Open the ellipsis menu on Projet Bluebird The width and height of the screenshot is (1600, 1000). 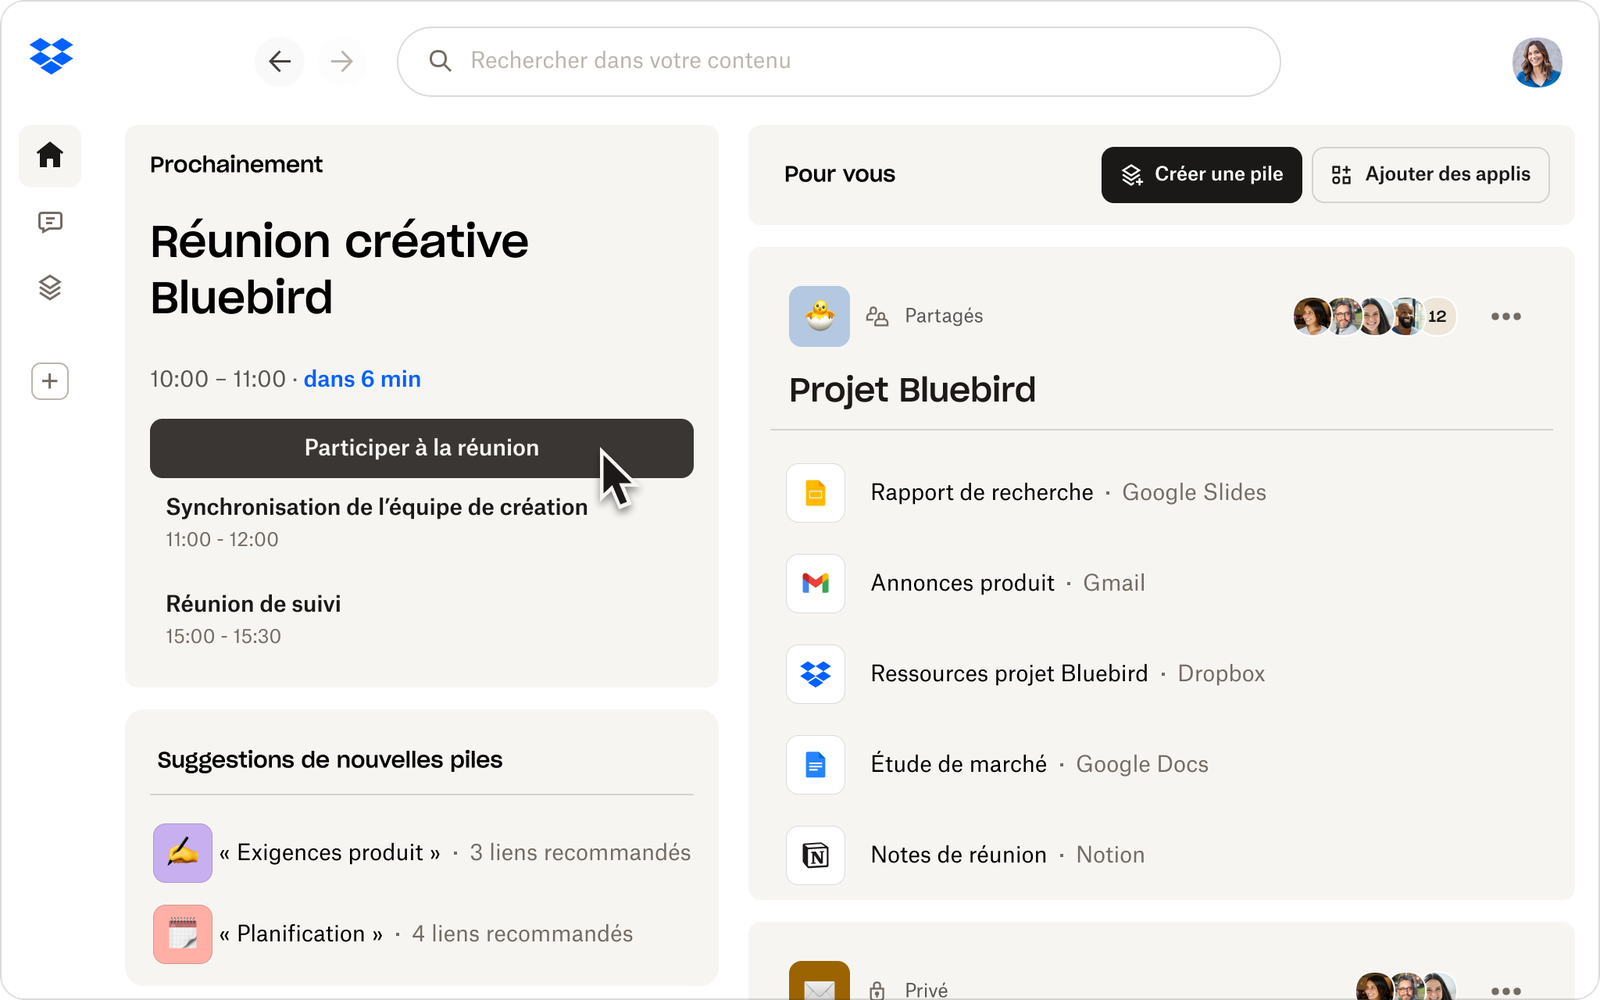pyautogui.click(x=1505, y=316)
